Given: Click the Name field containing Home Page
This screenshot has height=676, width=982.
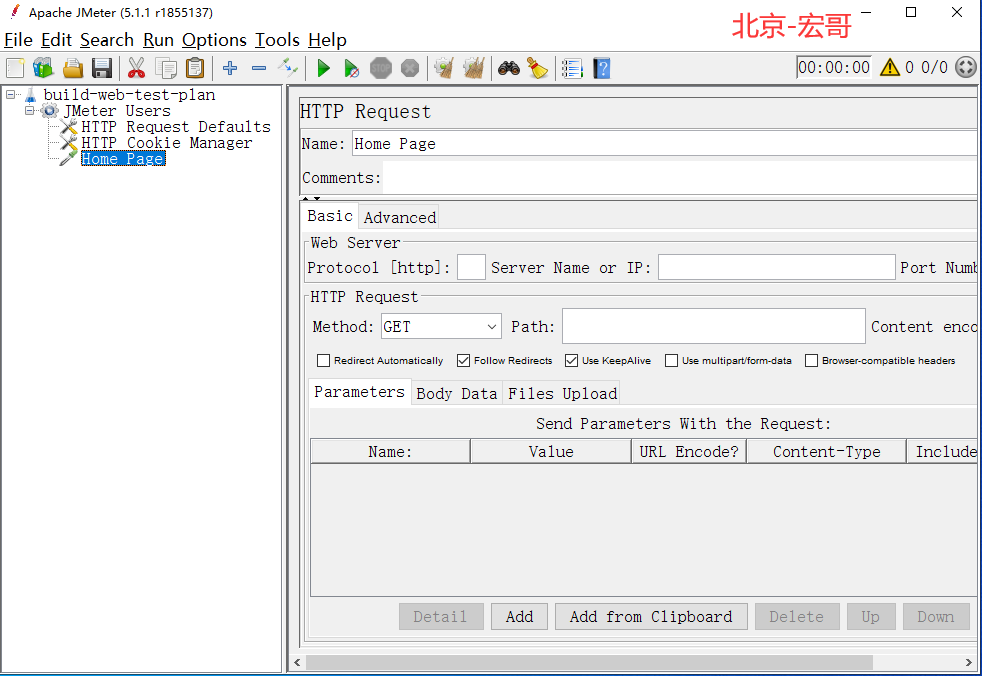Looking at the screenshot, I should click(x=664, y=143).
